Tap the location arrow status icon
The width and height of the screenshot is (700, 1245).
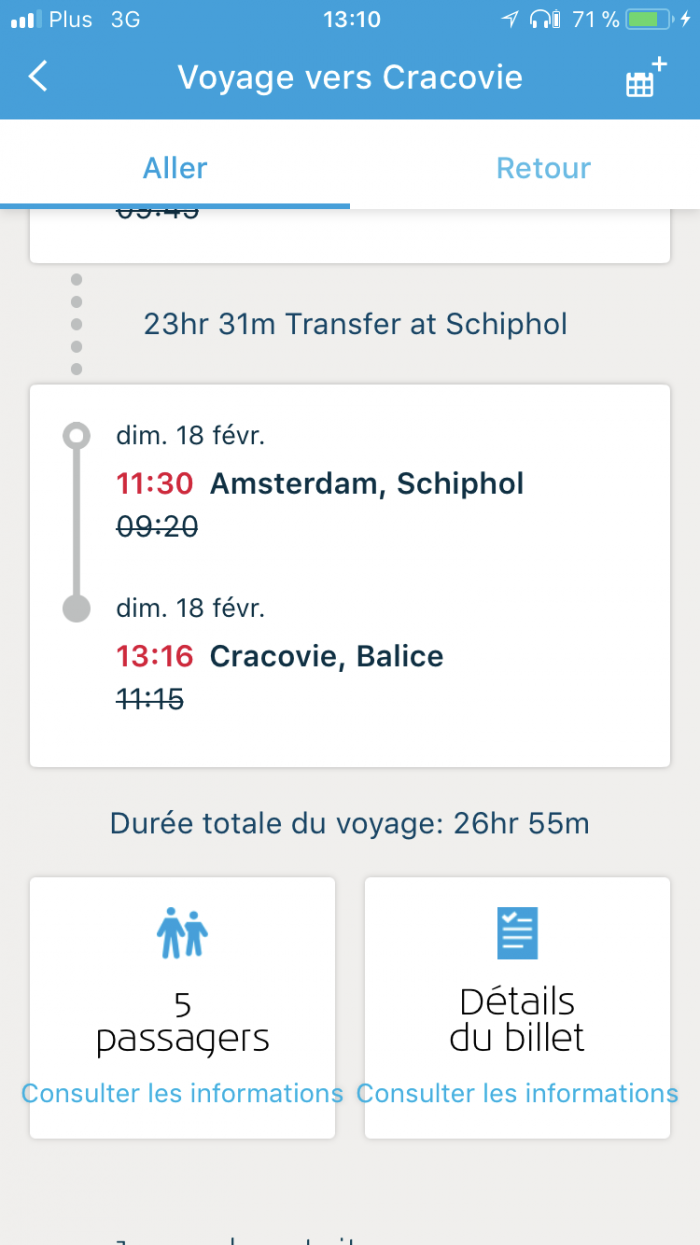pyautogui.click(x=510, y=19)
